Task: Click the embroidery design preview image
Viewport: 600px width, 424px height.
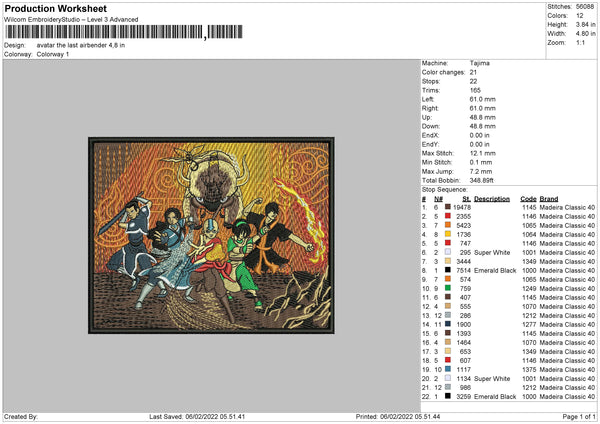Action: (211, 235)
